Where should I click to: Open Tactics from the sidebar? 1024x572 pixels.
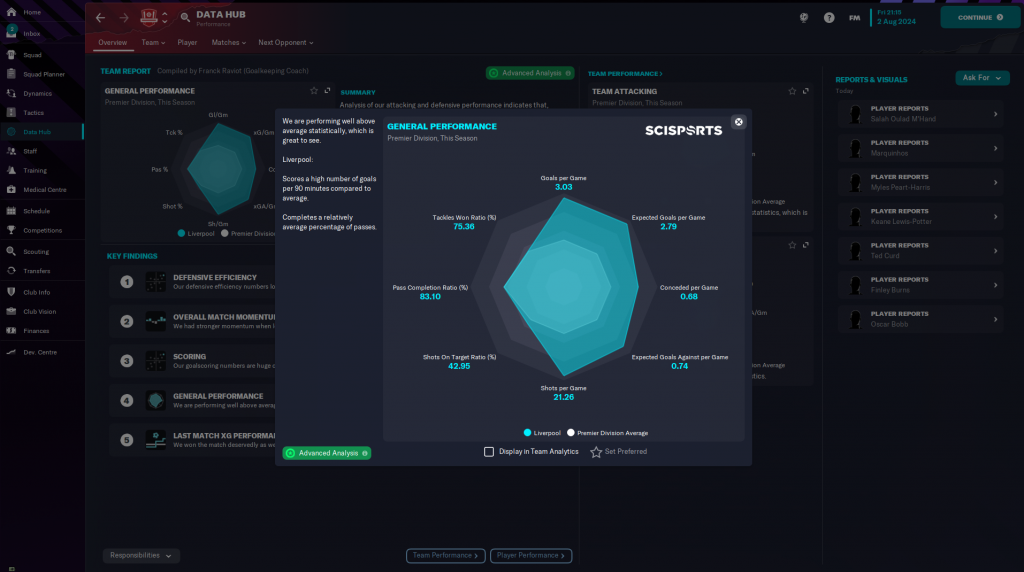click(33, 112)
